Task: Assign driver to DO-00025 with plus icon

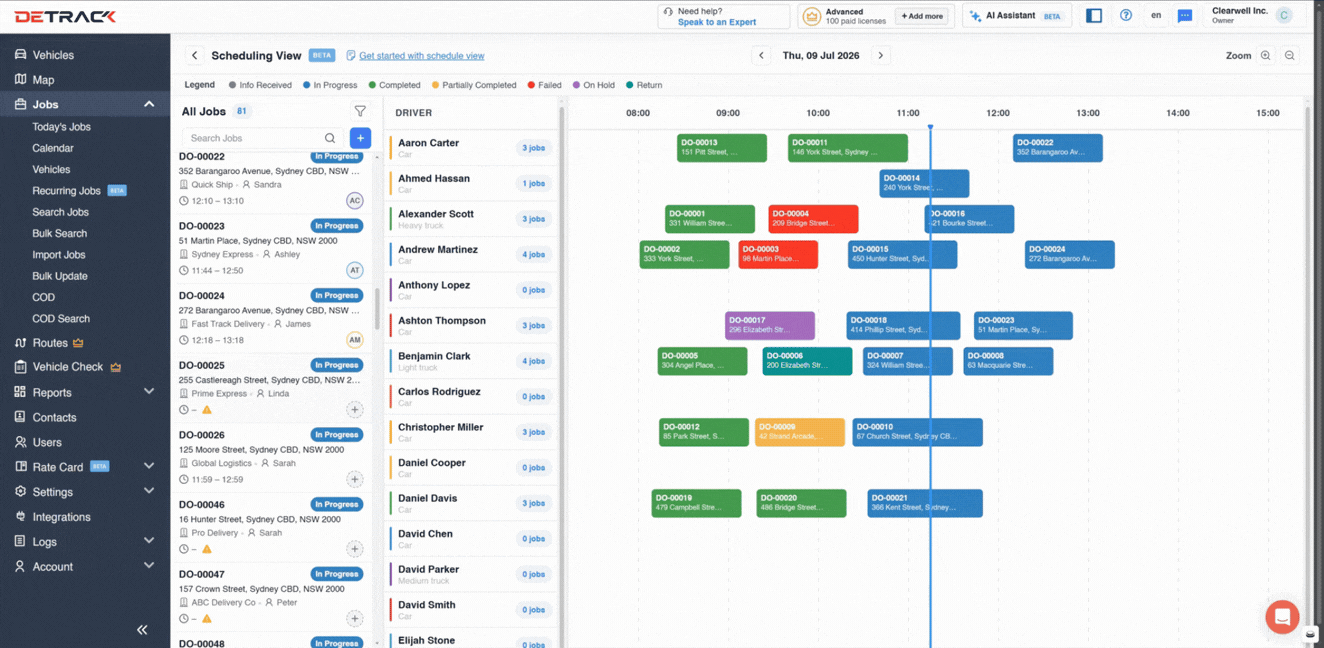Action: (354, 410)
